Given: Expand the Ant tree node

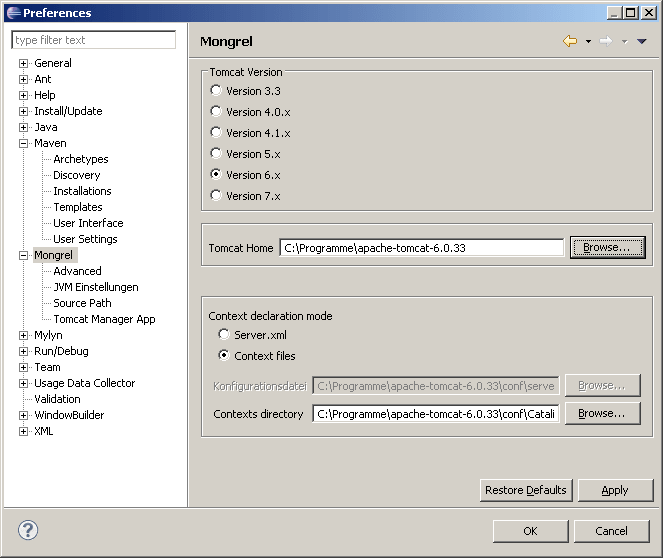Looking at the screenshot, I should tap(24, 79).
